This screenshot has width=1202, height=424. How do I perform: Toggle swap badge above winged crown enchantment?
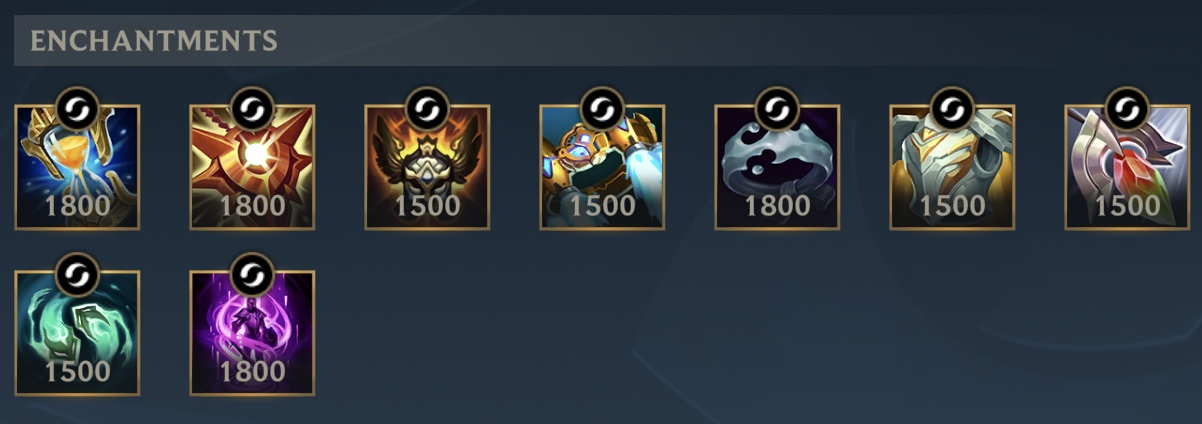click(x=427, y=108)
